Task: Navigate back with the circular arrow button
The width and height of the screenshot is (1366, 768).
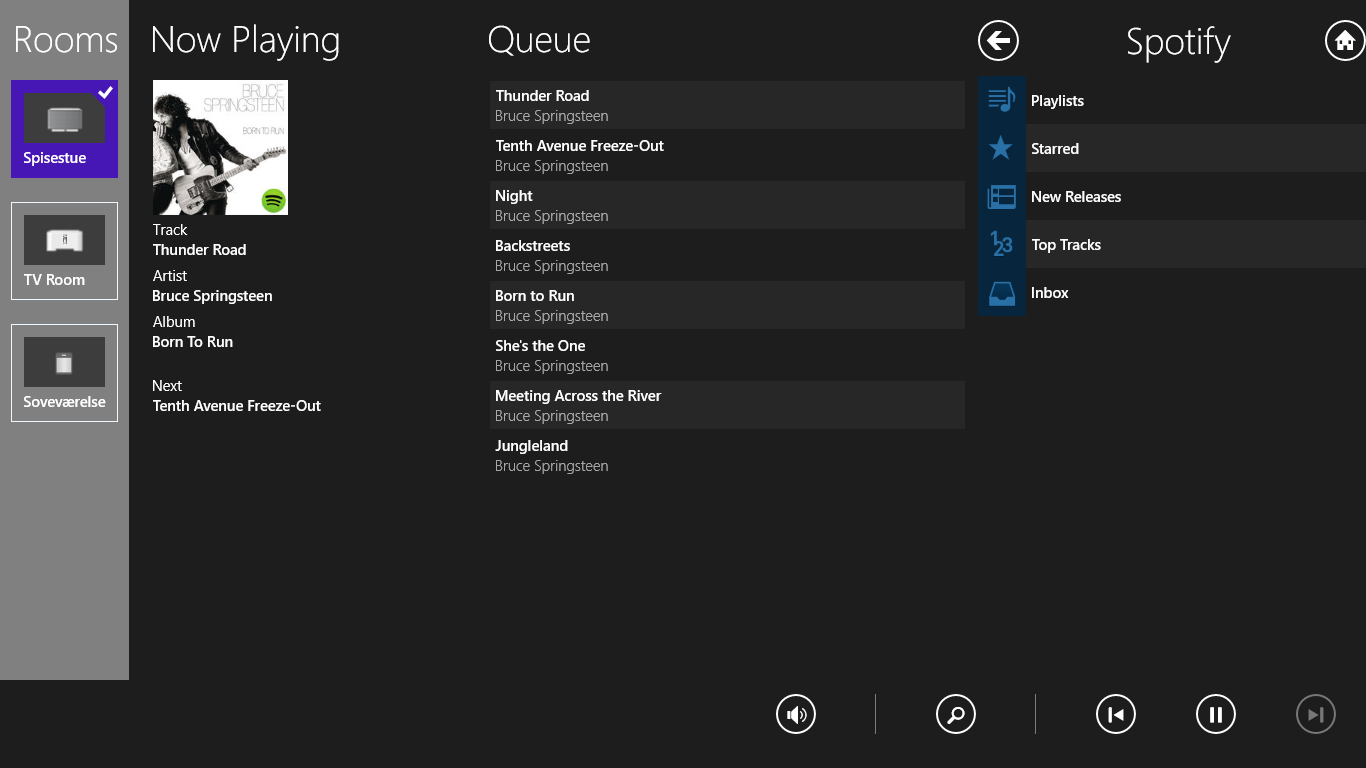Action: tap(997, 41)
